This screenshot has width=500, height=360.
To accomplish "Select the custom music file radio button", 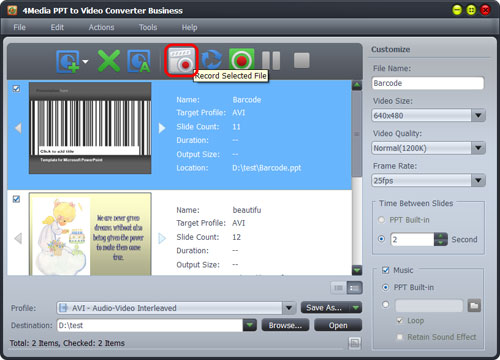I will [386, 304].
